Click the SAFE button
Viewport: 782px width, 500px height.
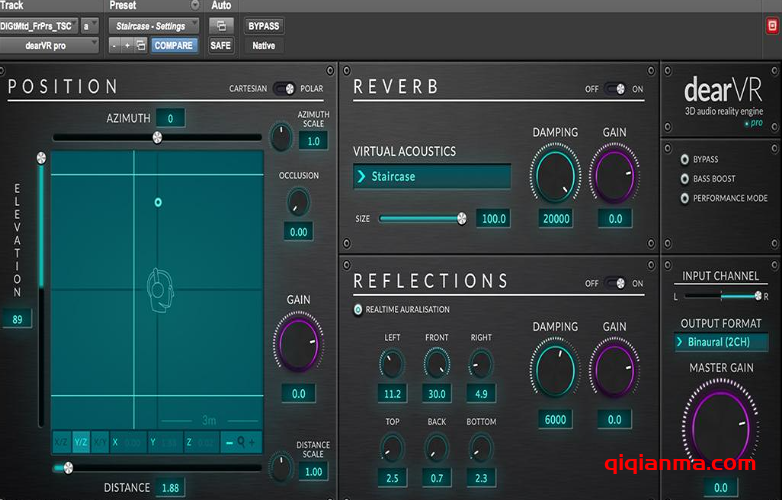tap(220, 45)
